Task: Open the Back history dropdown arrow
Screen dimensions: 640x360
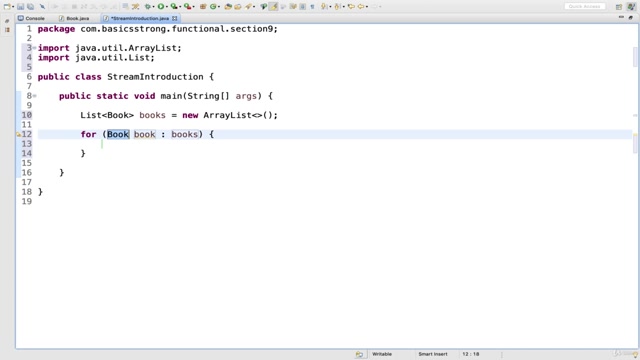Action: point(367,7)
